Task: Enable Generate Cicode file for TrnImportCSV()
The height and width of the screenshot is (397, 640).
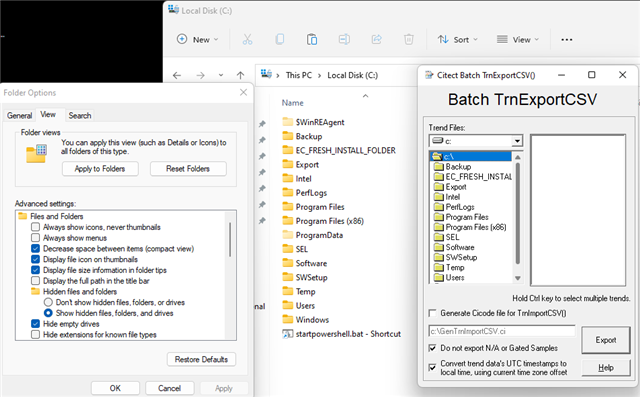Action: (432, 313)
